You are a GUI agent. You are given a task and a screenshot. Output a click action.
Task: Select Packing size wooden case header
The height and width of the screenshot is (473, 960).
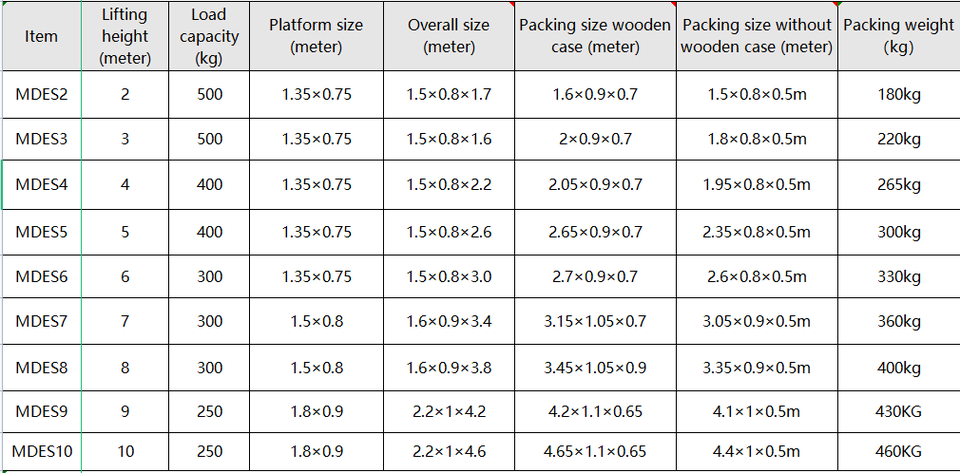pos(595,36)
